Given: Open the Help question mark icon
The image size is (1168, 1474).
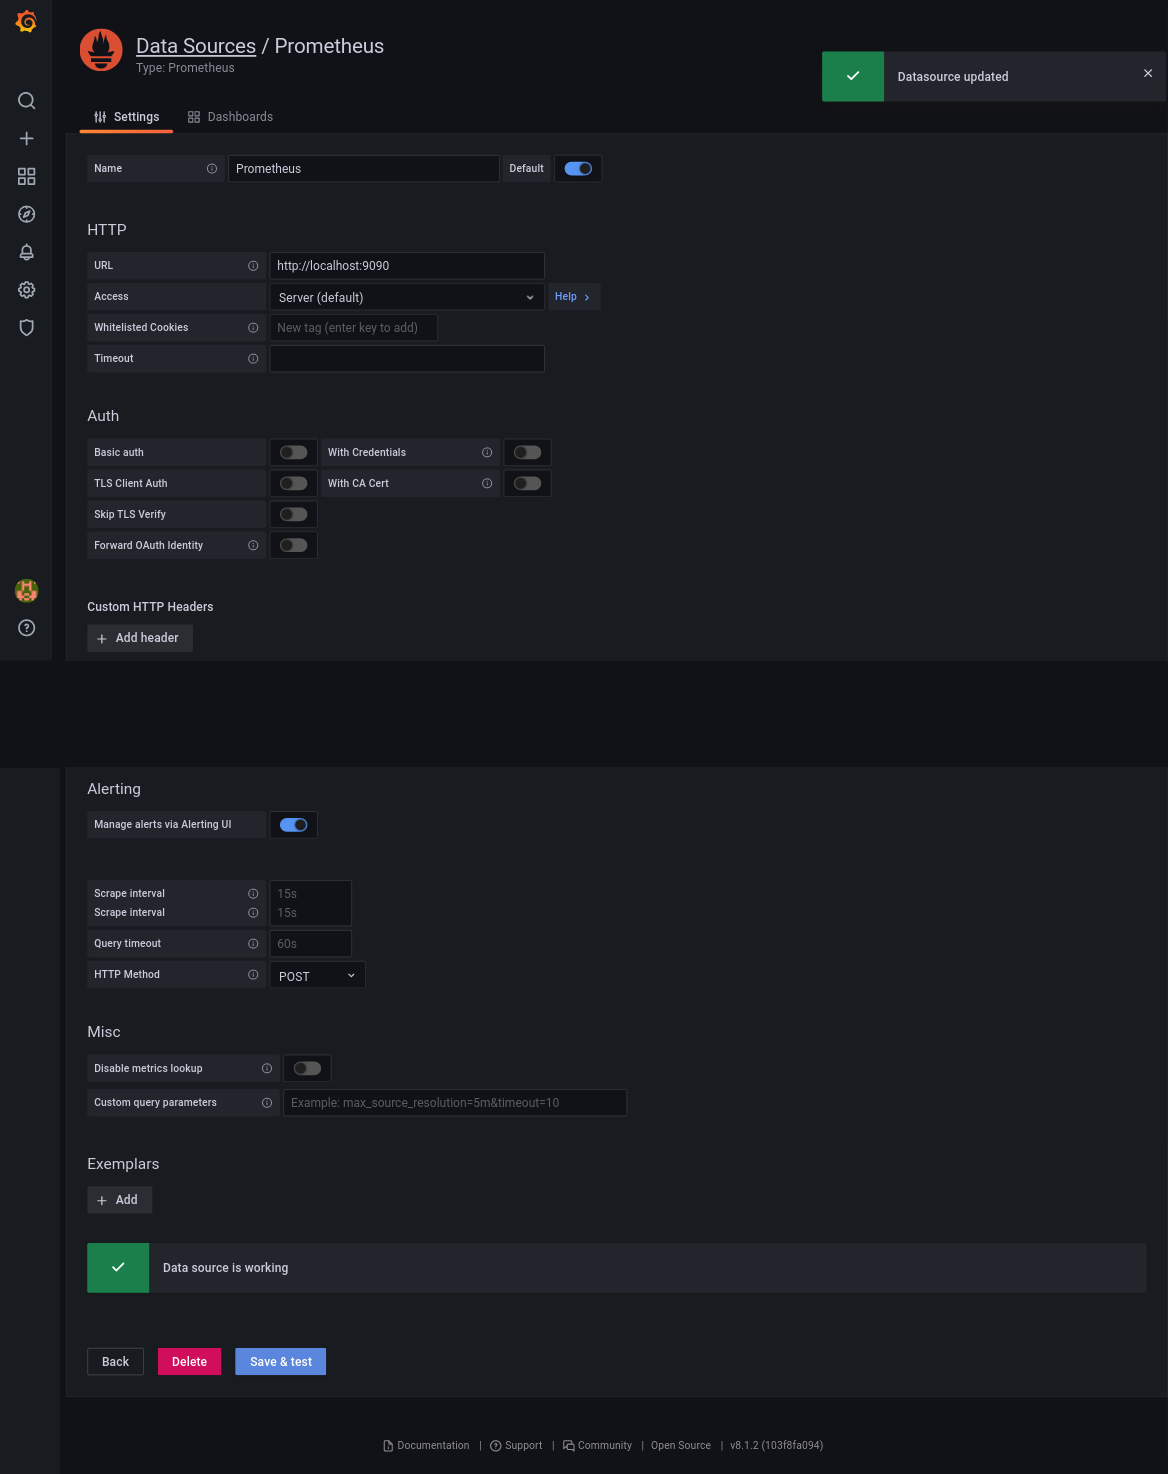Looking at the screenshot, I should point(27,628).
